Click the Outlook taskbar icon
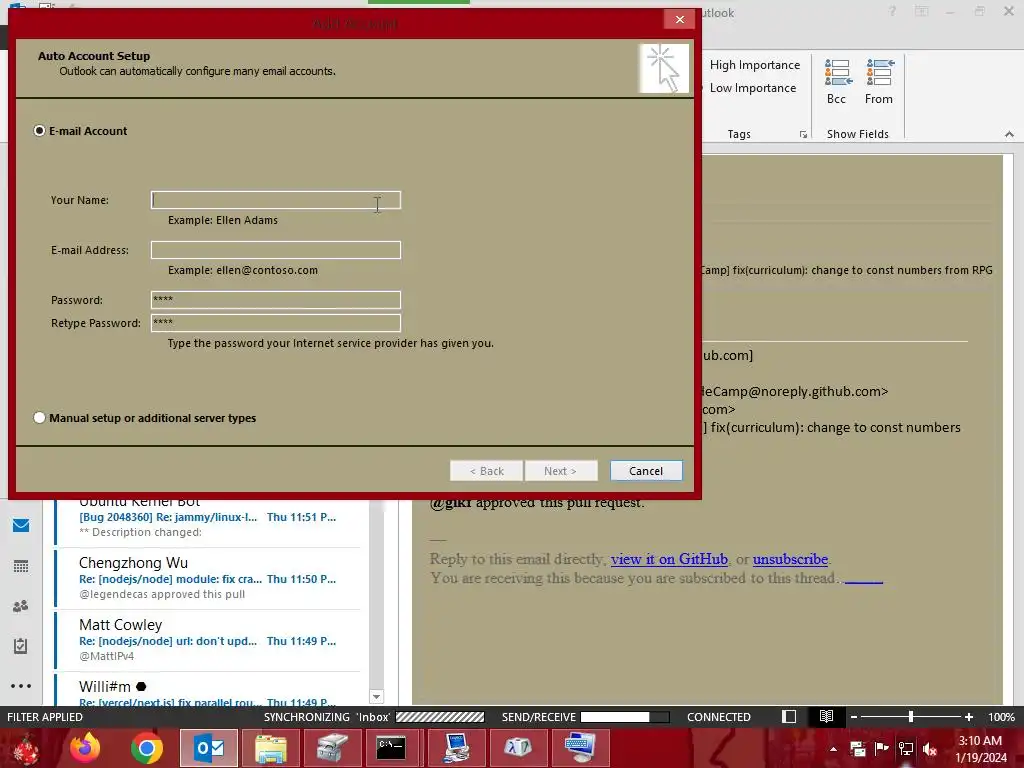Image resolution: width=1024 pixels, height=768 pixels. click(209, 749)
